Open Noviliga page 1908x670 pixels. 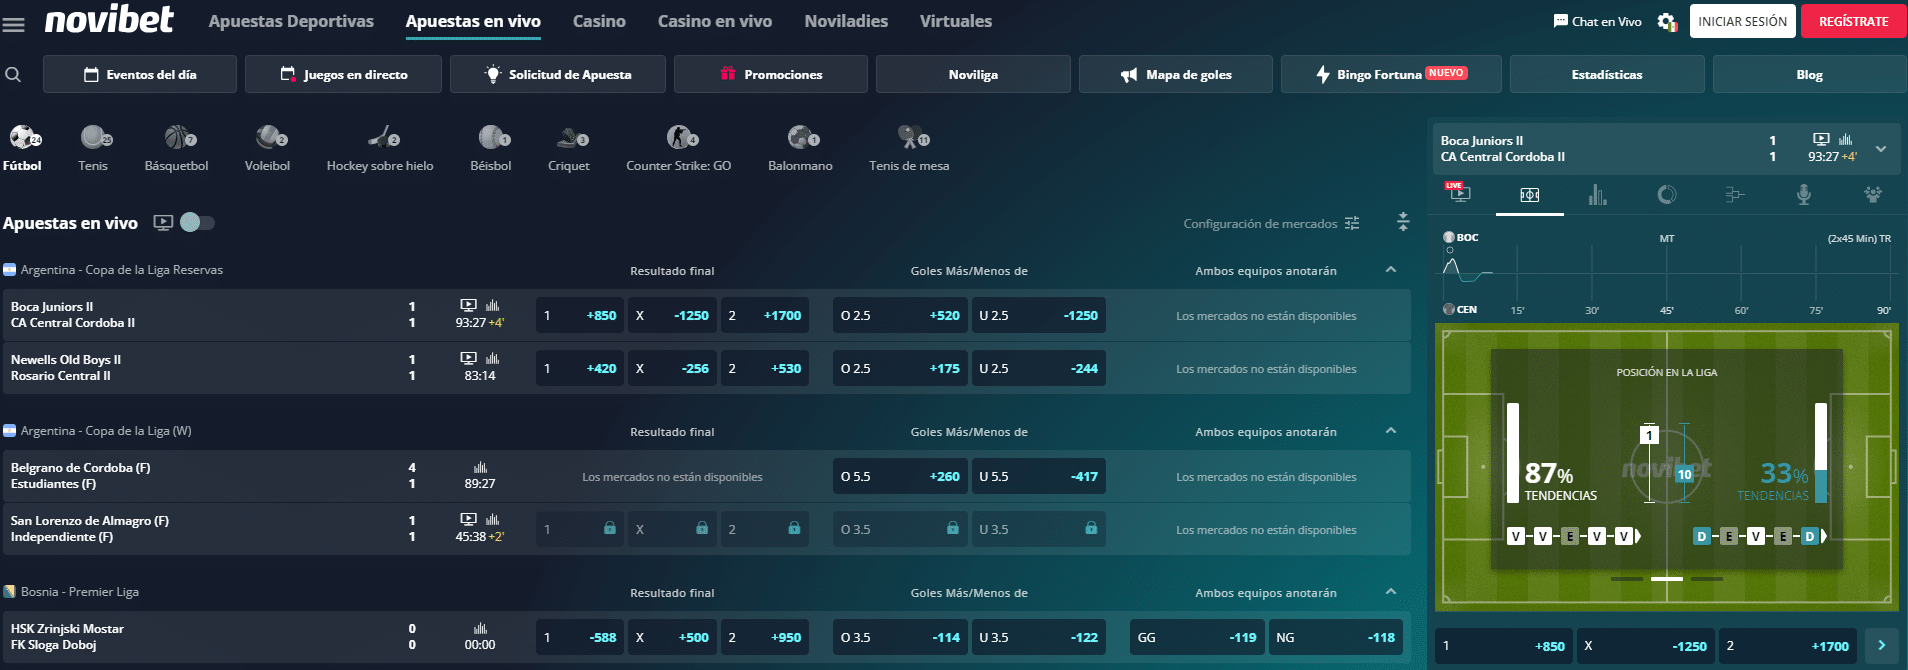[x=973, y=74]
